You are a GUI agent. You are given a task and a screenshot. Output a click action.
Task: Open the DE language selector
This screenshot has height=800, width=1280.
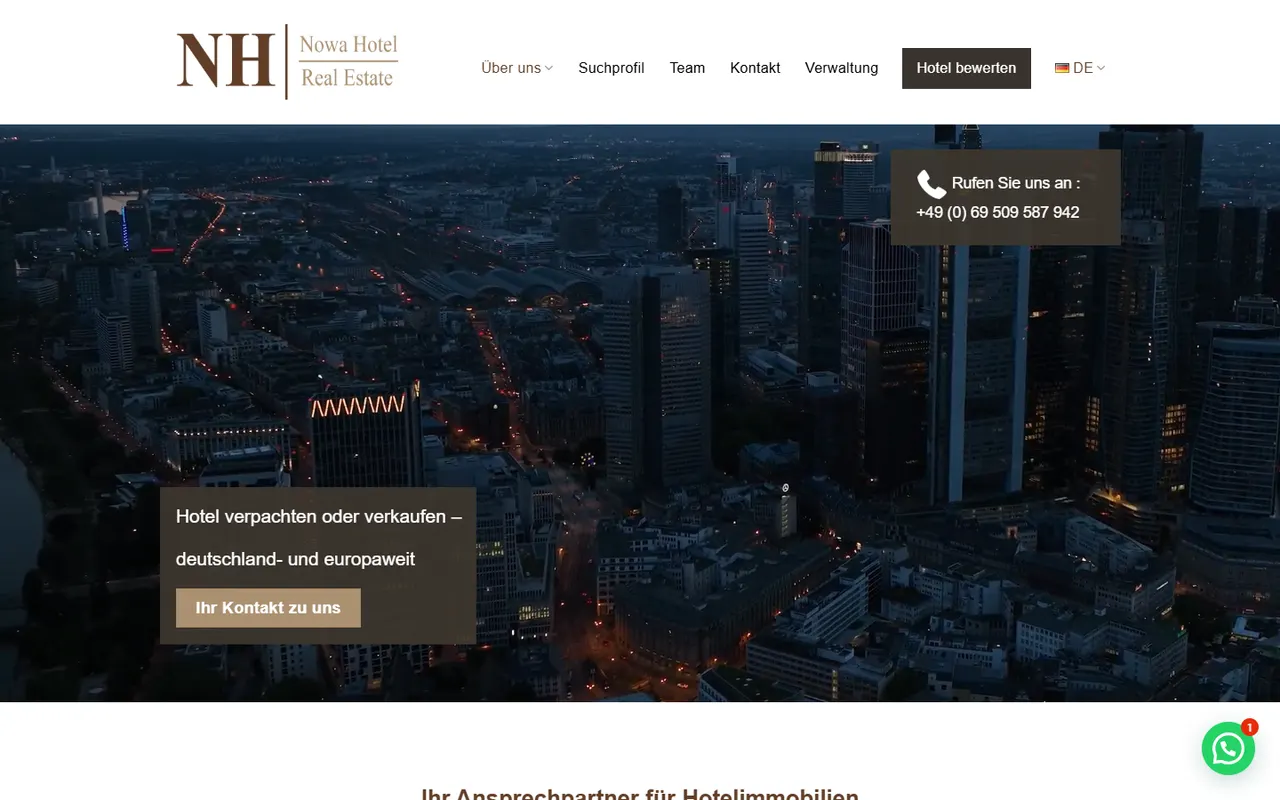(1080, 68)
